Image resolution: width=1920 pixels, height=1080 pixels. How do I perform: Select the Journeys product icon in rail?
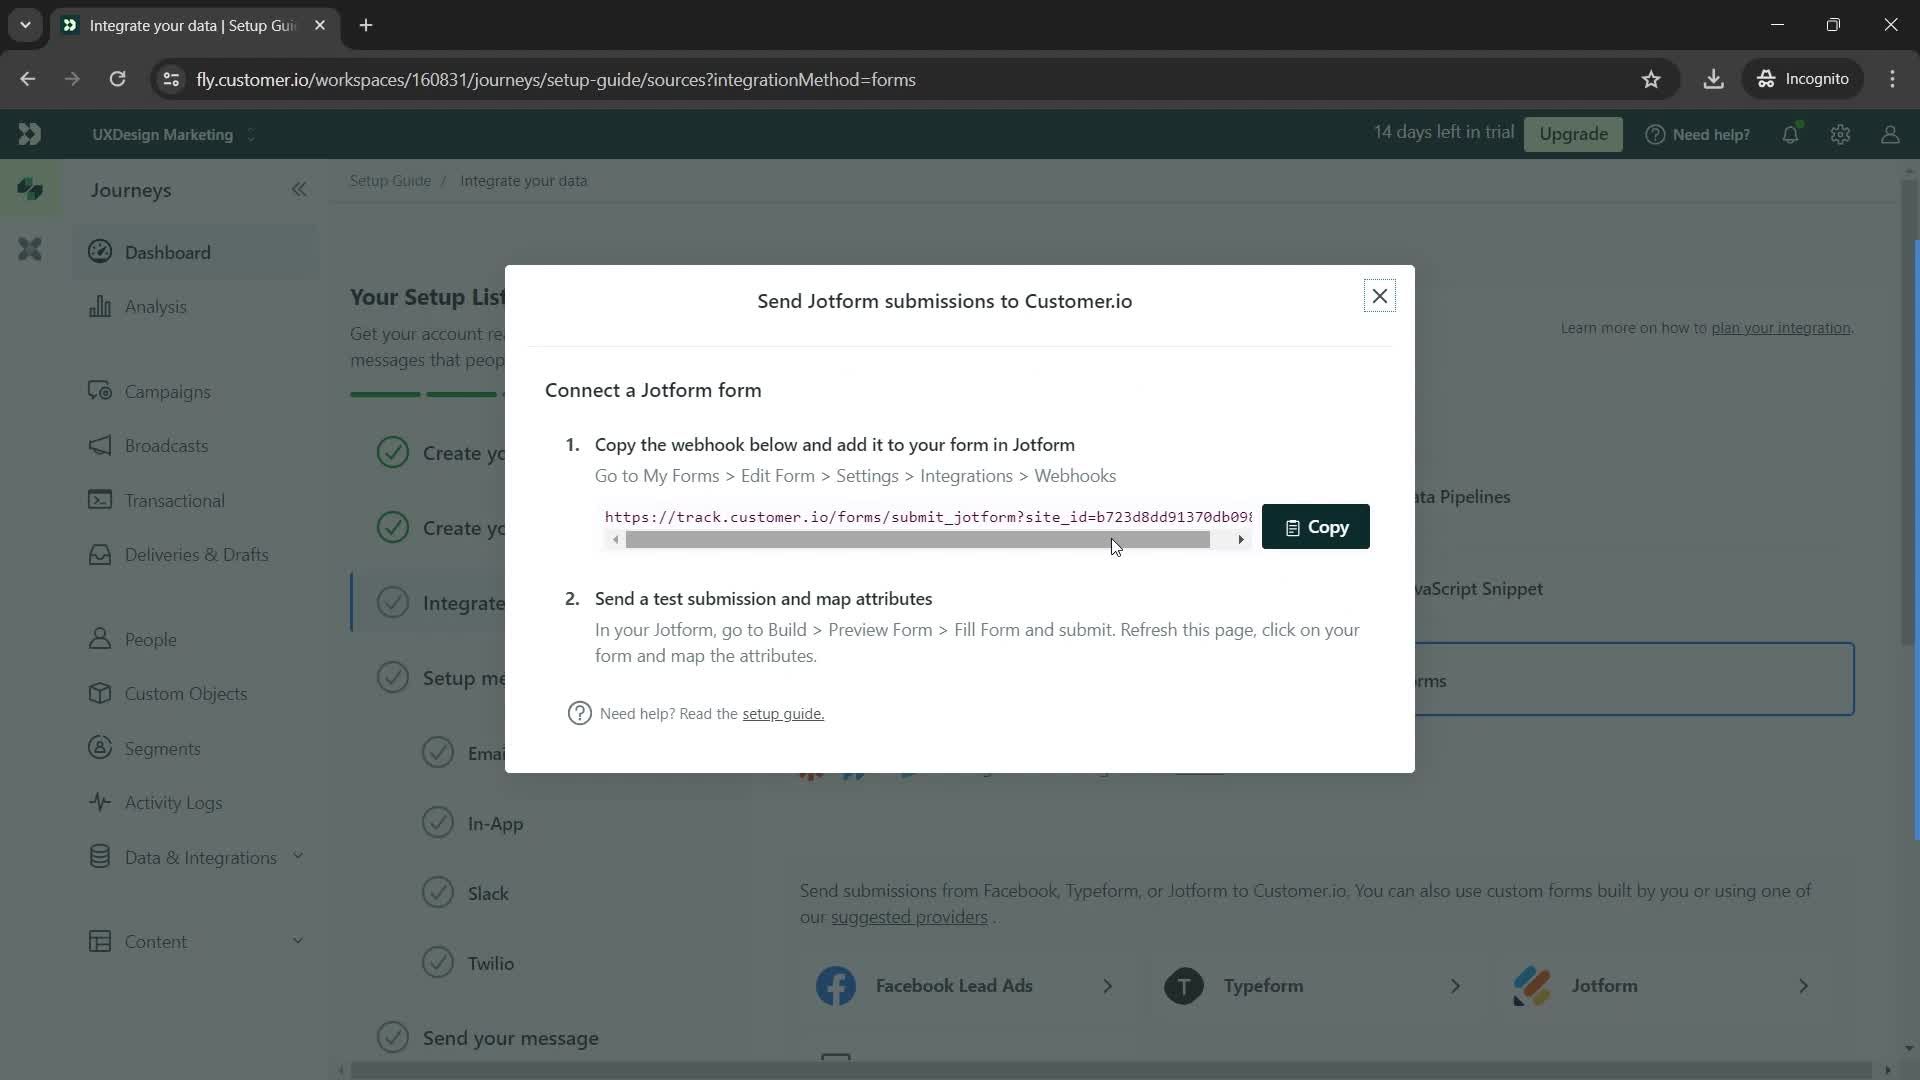pyautogui.click(x=30, y=189)
